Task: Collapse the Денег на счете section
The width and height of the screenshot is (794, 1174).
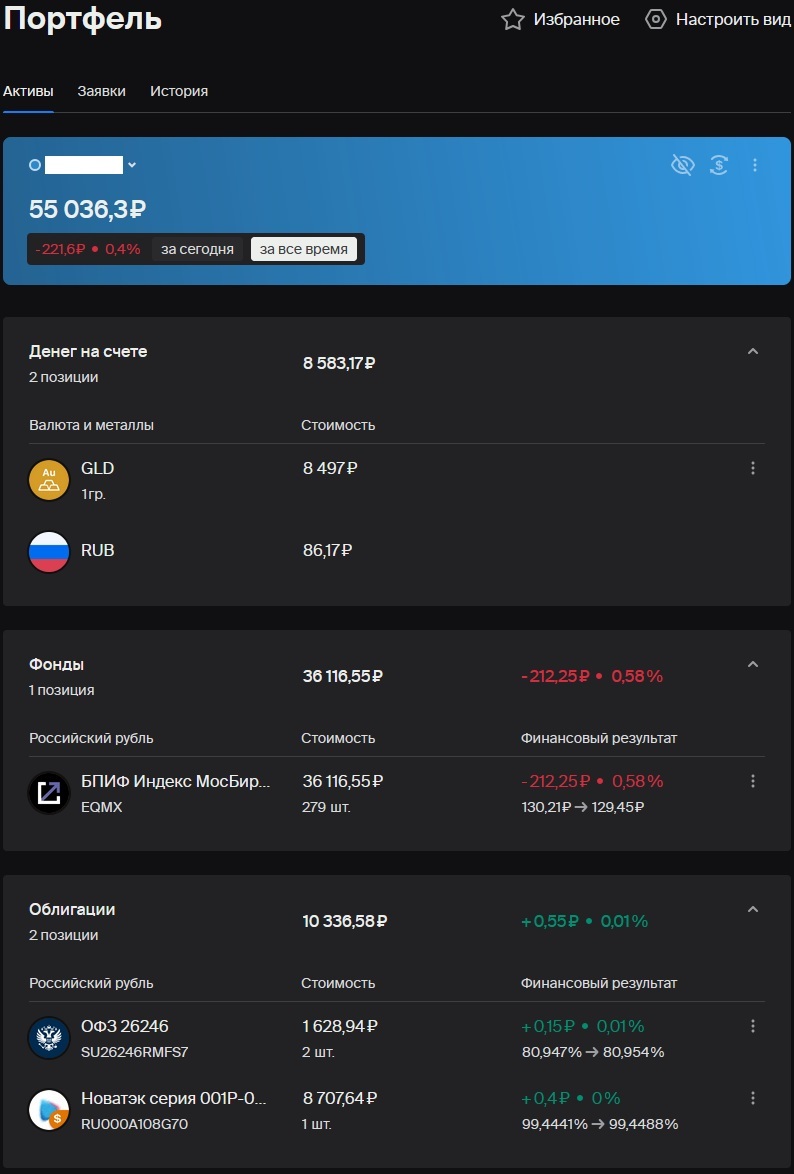Action: tap(753, 352)
